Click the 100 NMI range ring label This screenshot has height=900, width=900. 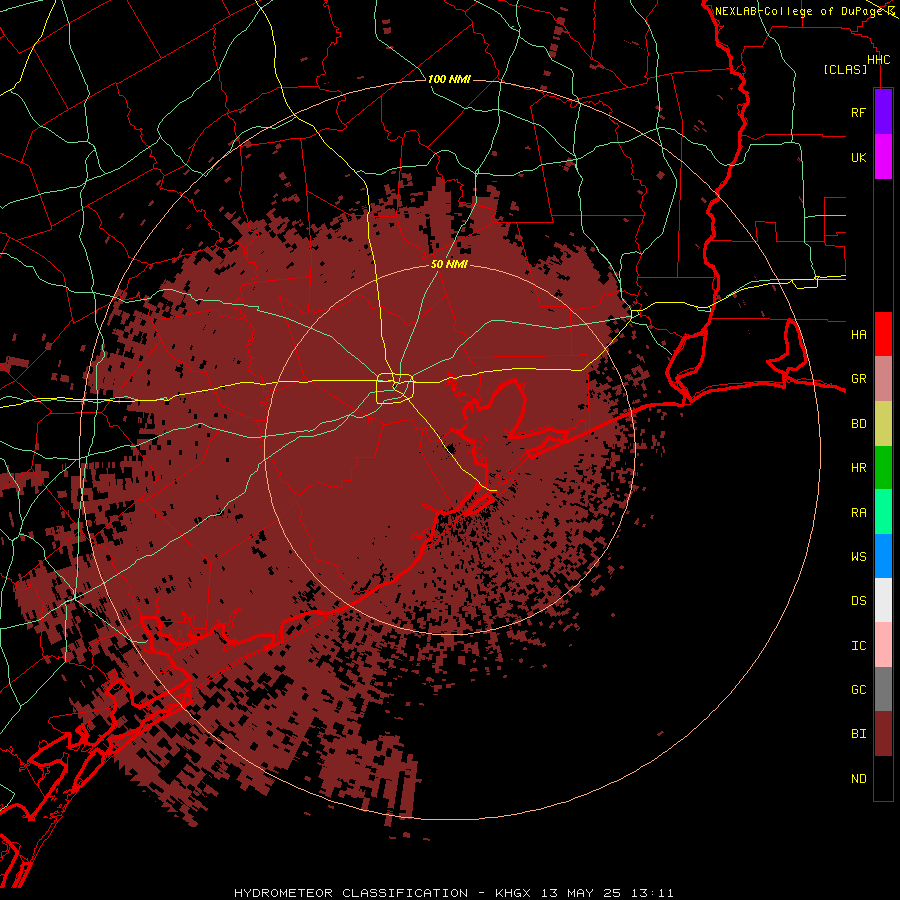pyautogui.click(x=449, y=79)
